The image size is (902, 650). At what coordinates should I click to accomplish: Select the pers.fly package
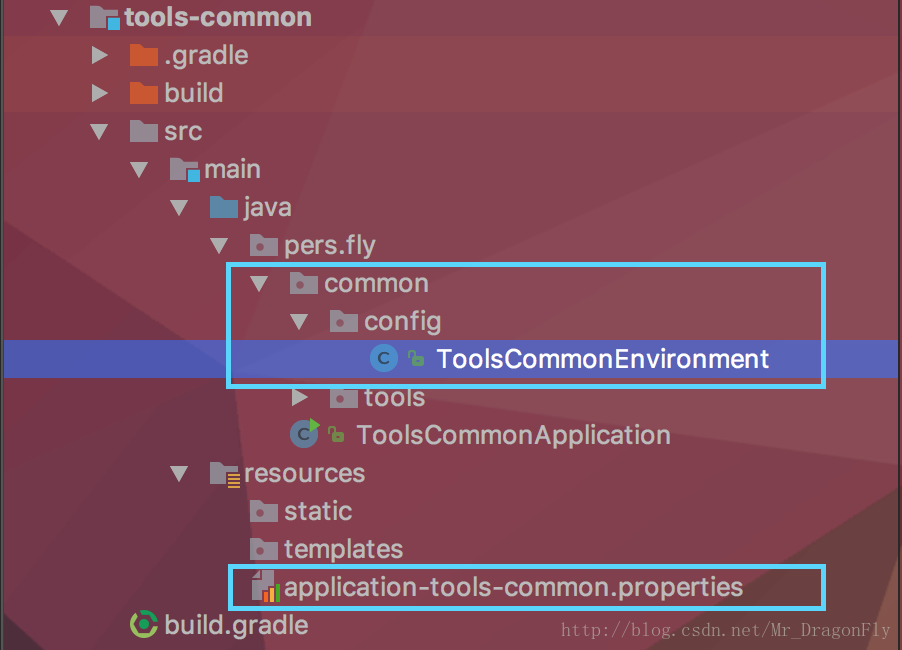[x=330, y=246]
